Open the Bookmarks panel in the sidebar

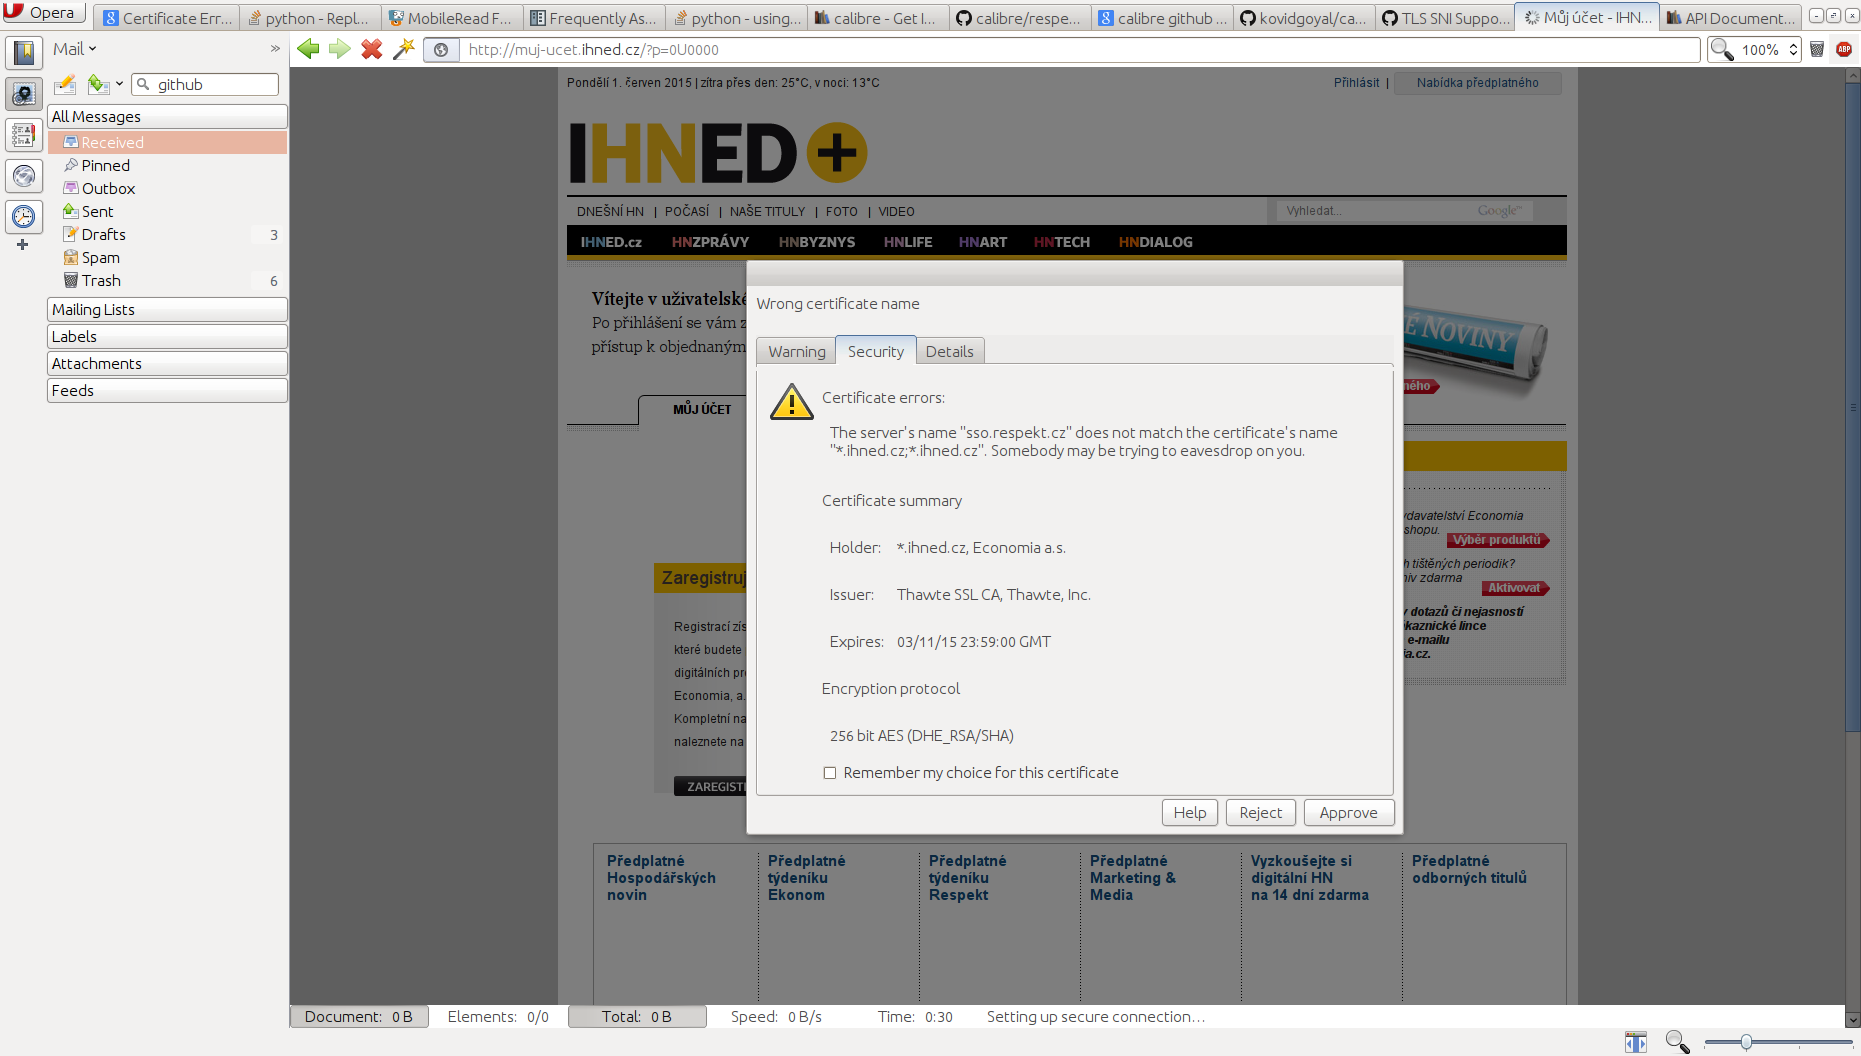[x=24, y=52]
